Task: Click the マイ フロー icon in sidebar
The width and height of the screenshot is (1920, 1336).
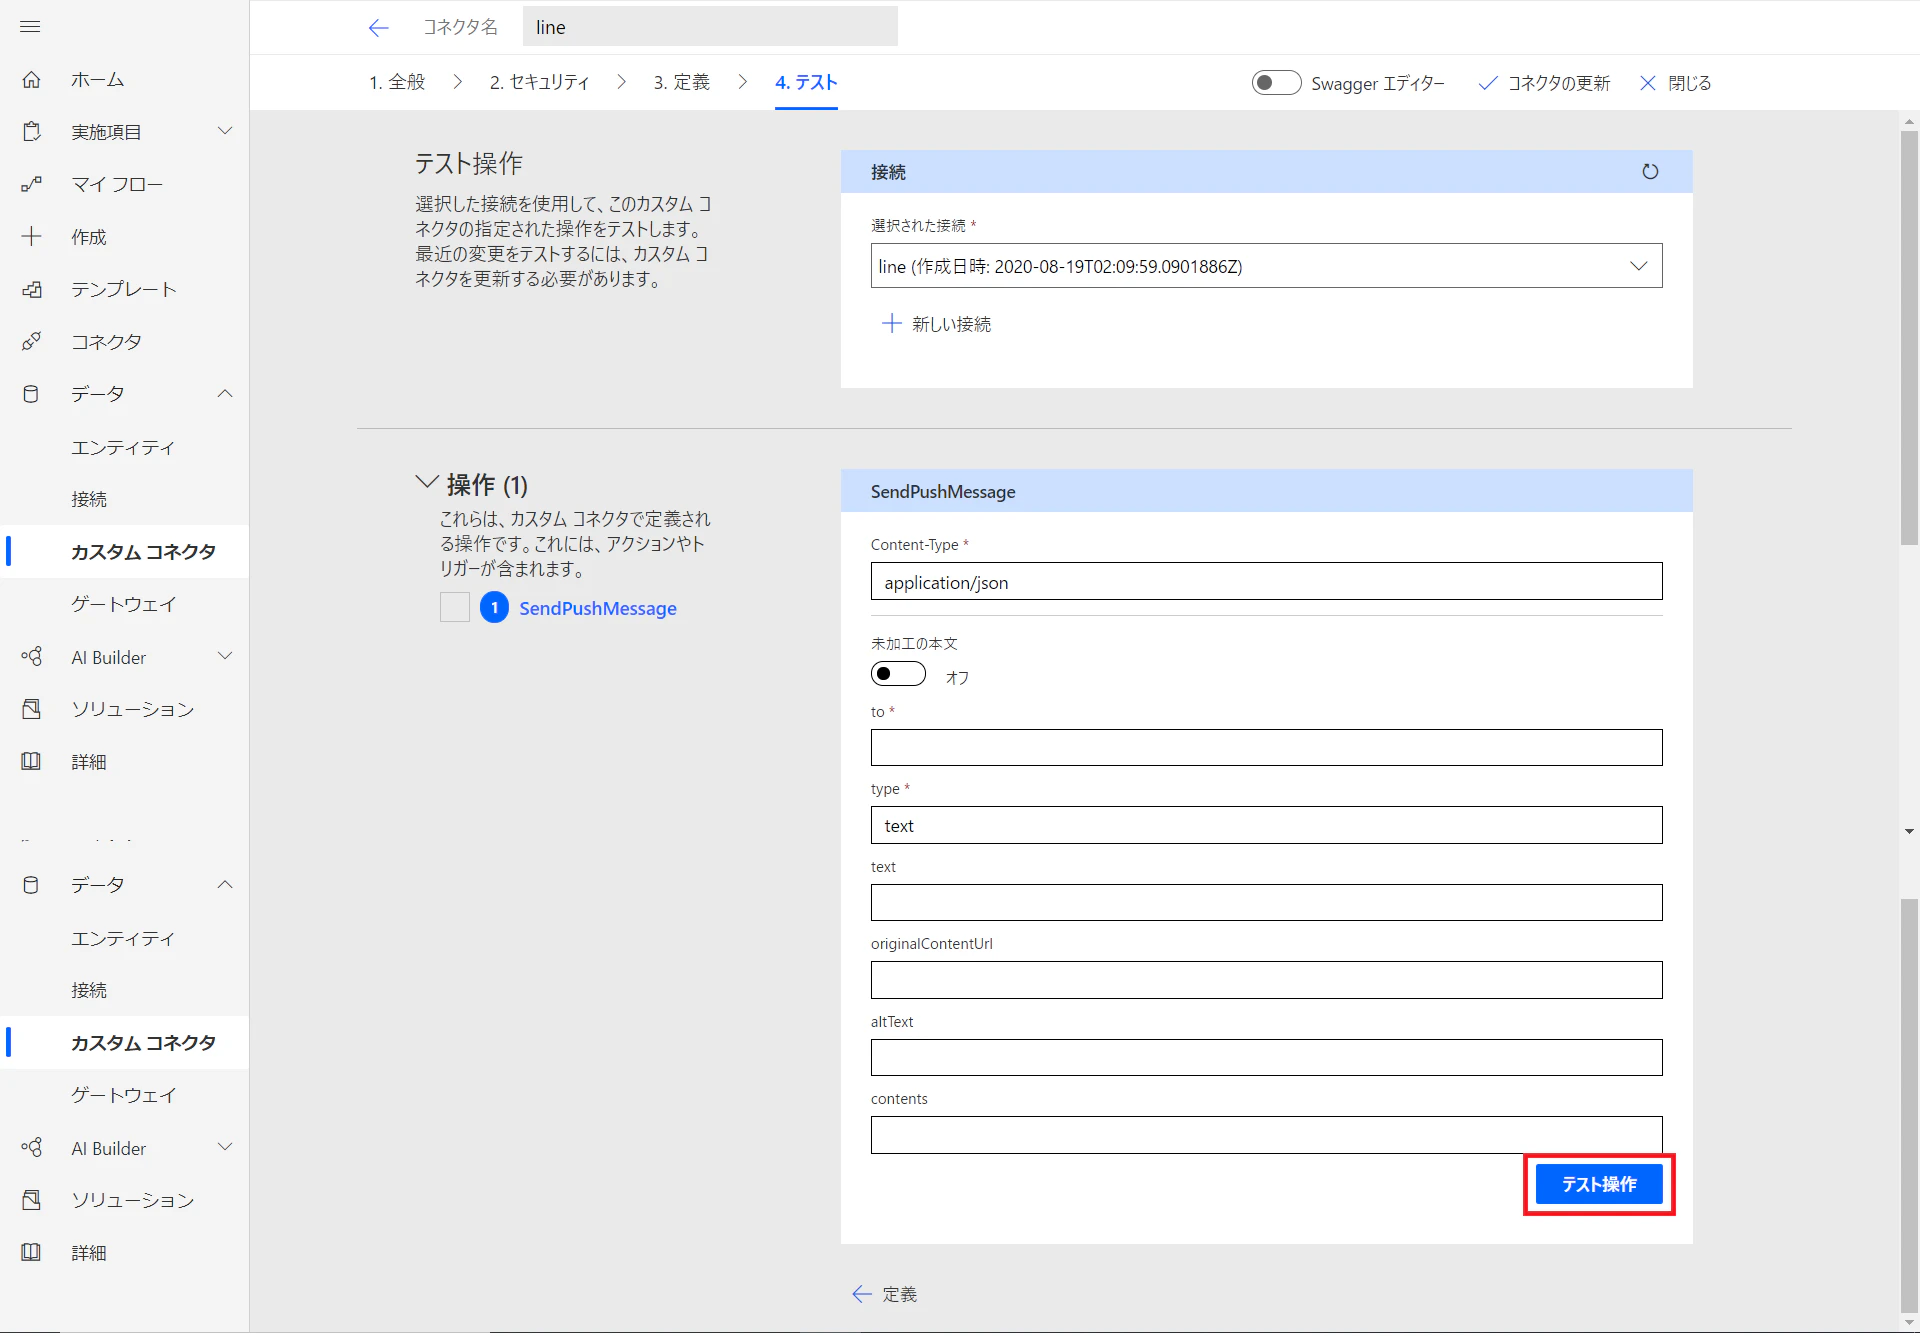Action: pos(31,184)
